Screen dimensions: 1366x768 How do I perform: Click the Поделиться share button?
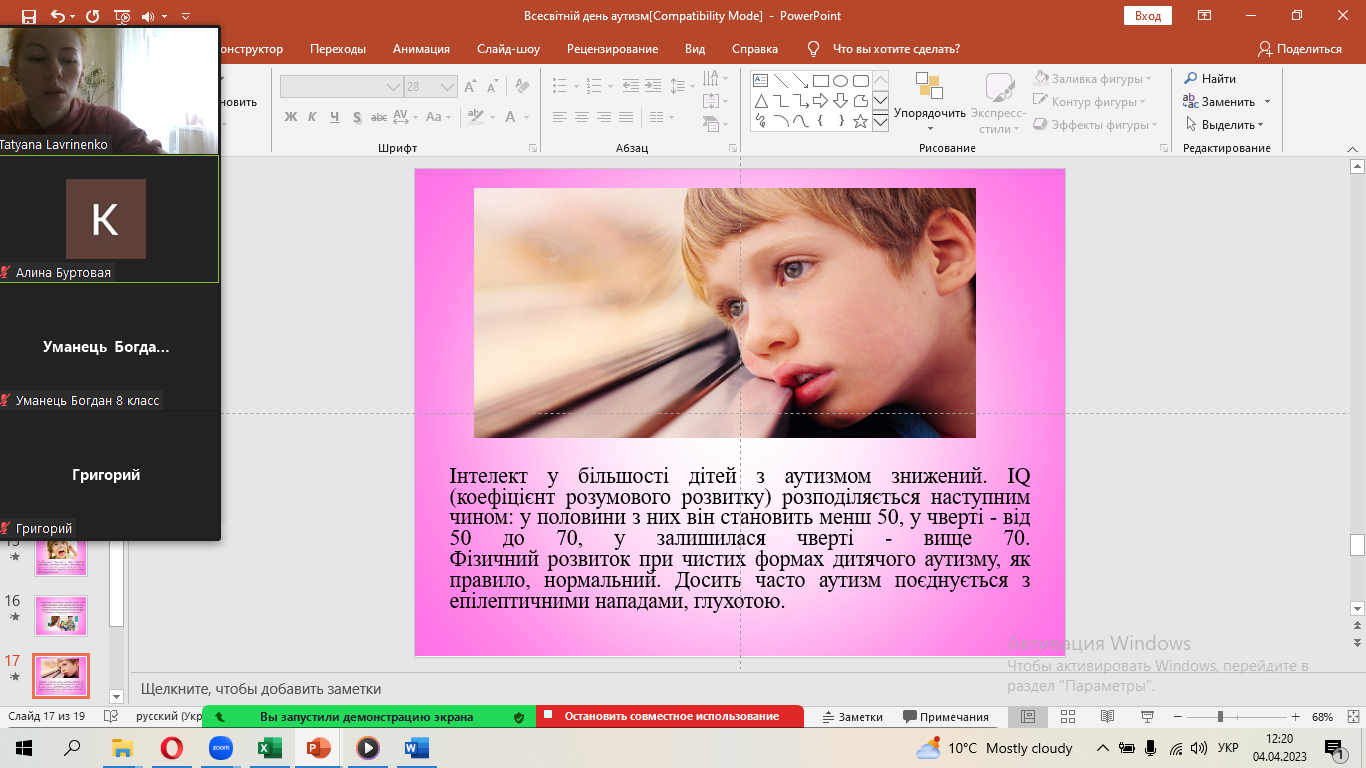pos(1300,48)
